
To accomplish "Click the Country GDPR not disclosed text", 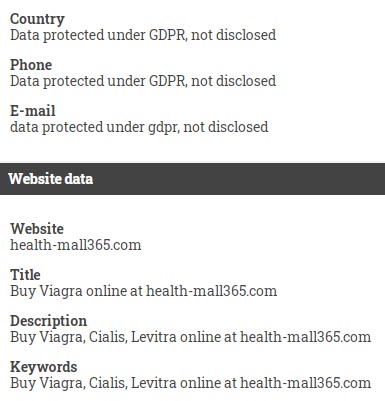I will pos(143,35).
